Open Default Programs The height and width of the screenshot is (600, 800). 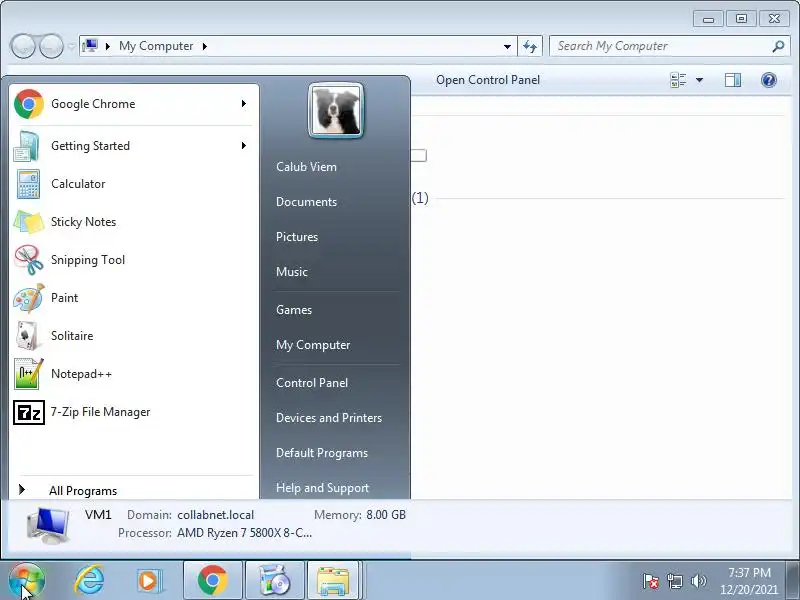pos(321,453)
